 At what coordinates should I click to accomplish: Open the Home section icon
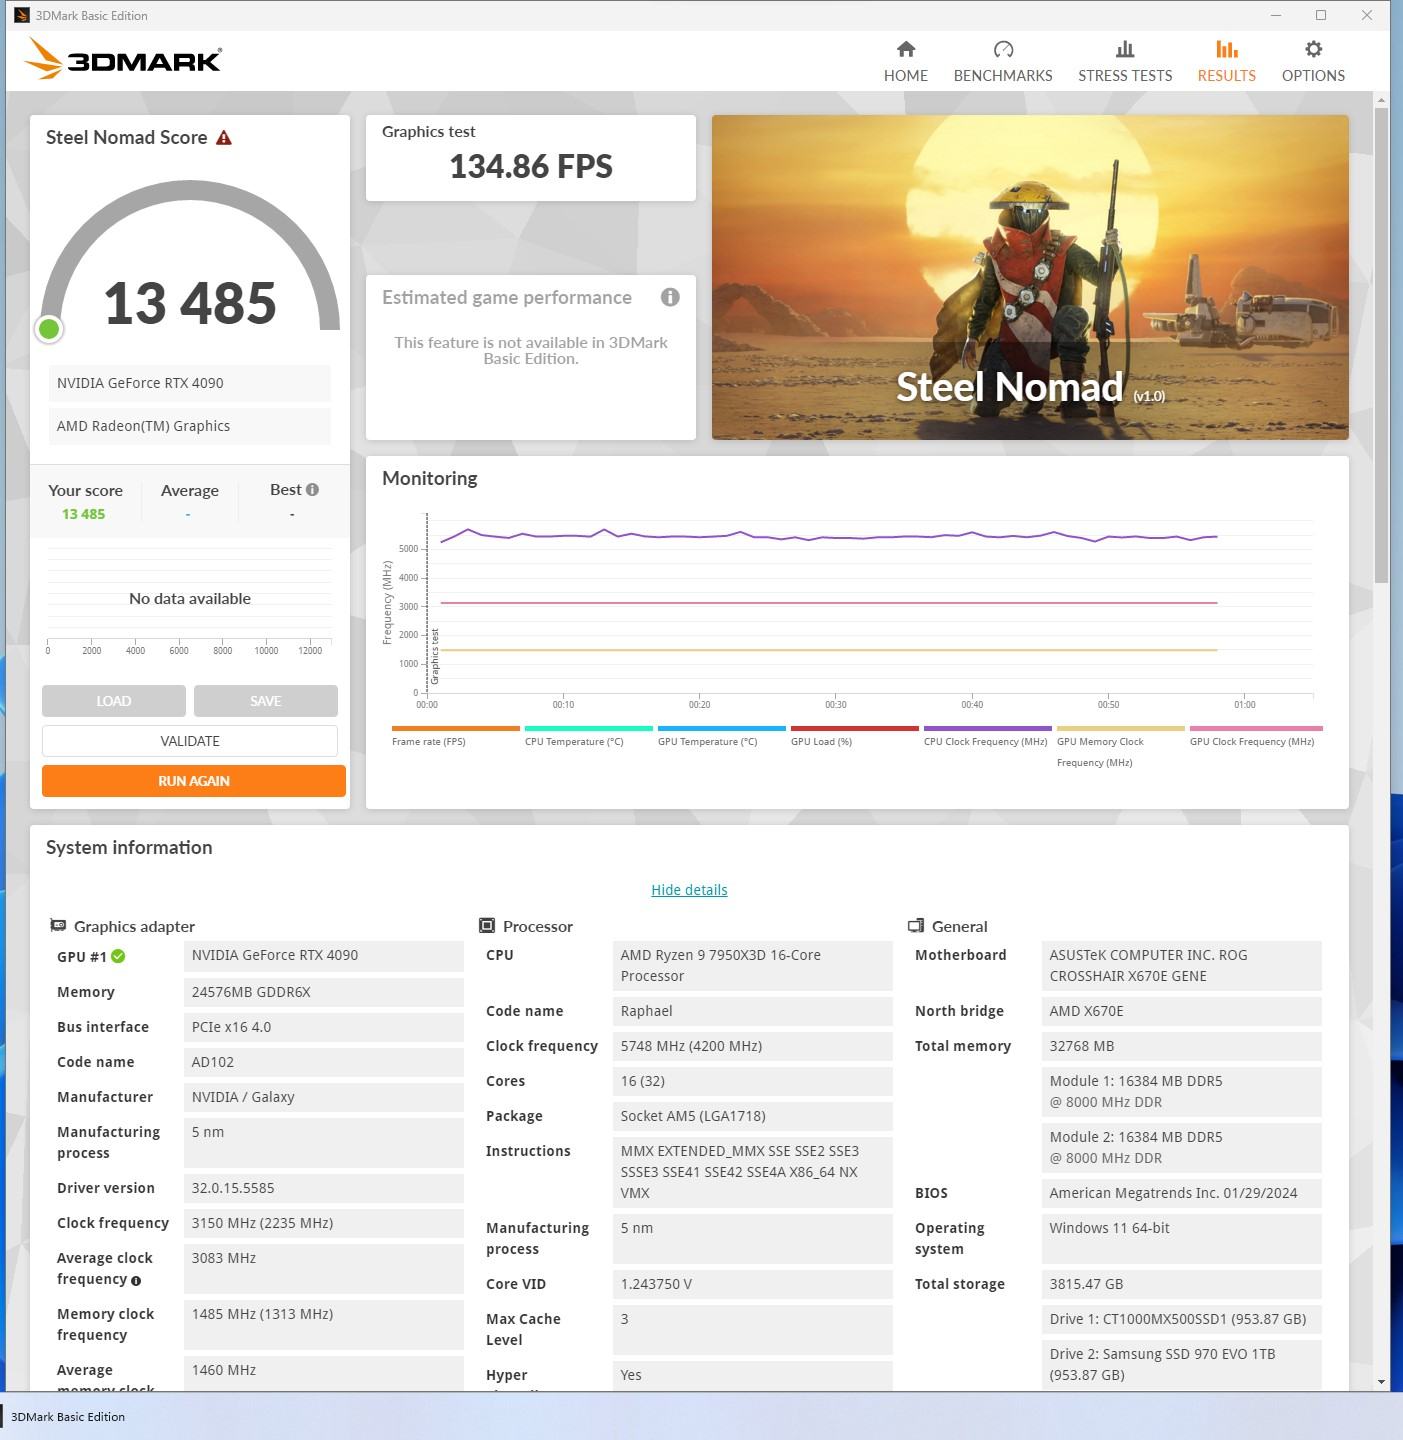click(906, 49)
